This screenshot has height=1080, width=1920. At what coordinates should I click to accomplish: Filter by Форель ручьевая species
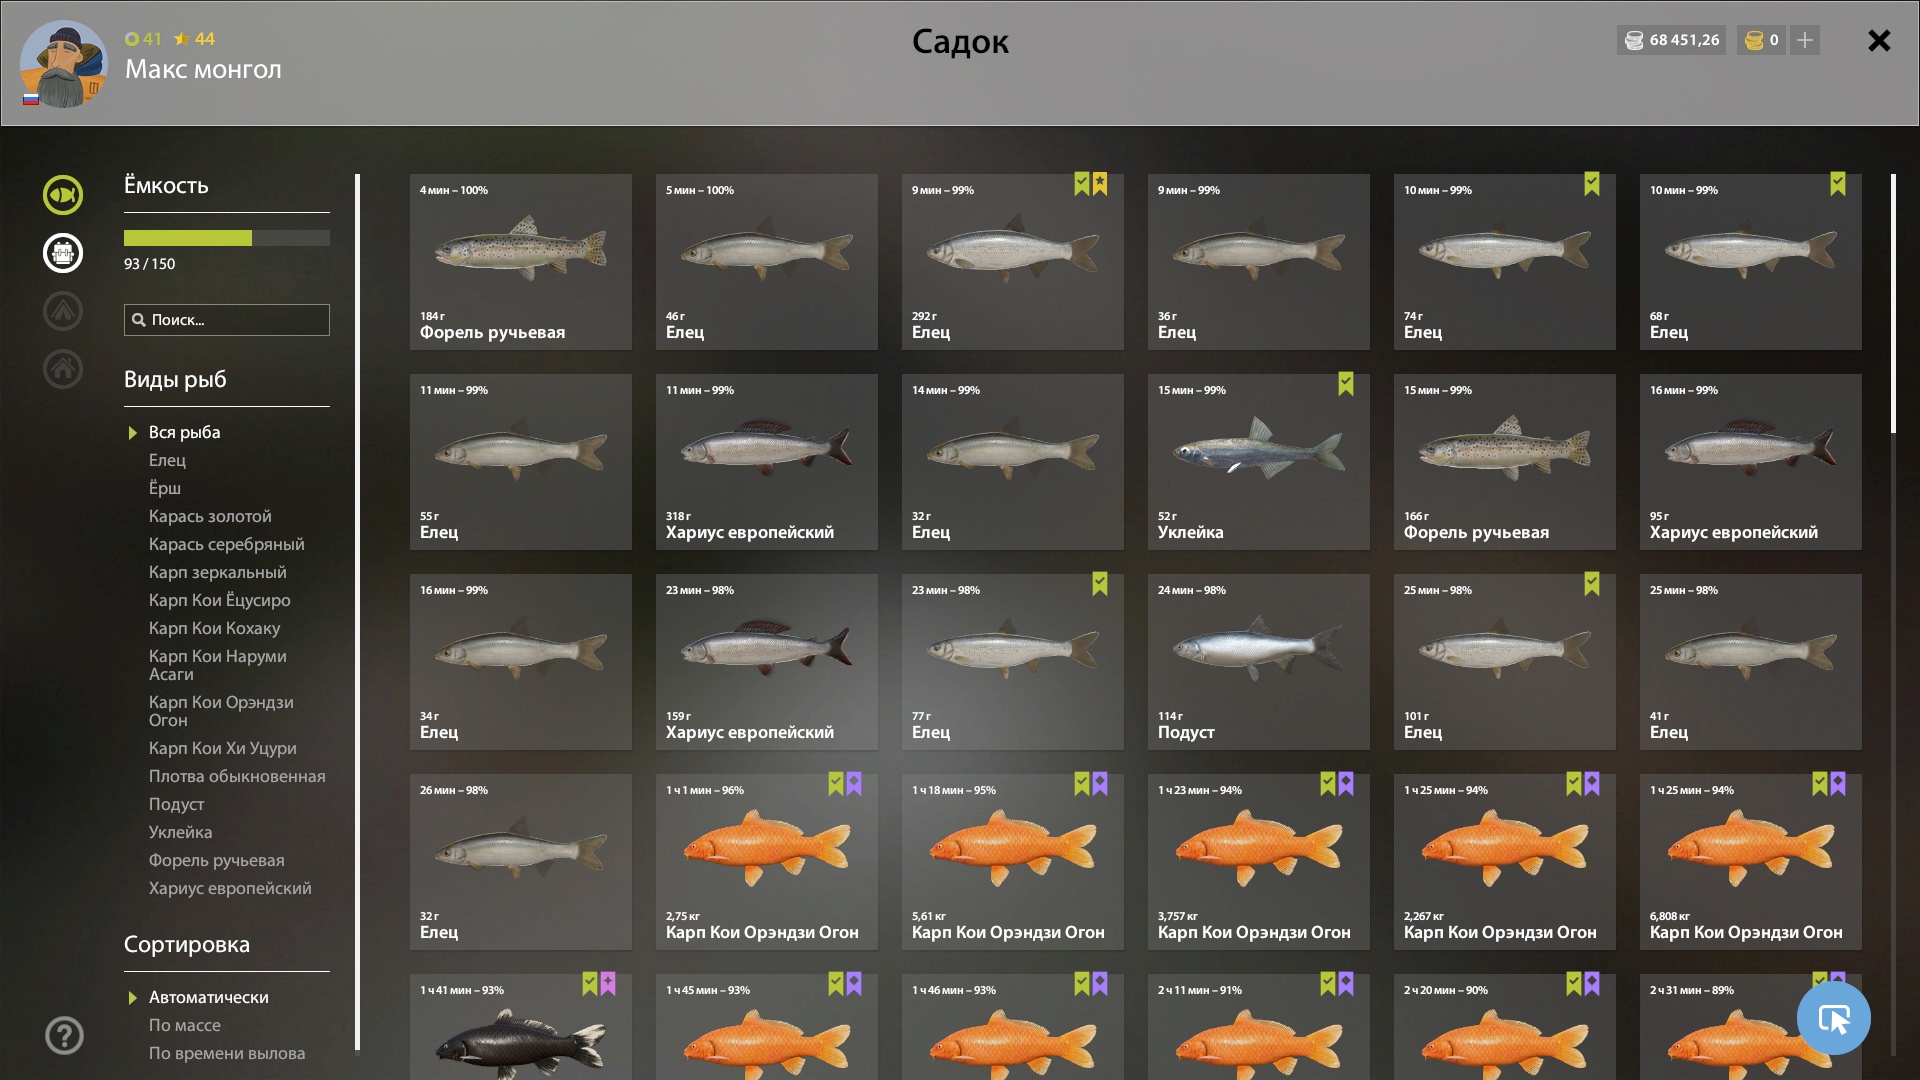[217, 860]
